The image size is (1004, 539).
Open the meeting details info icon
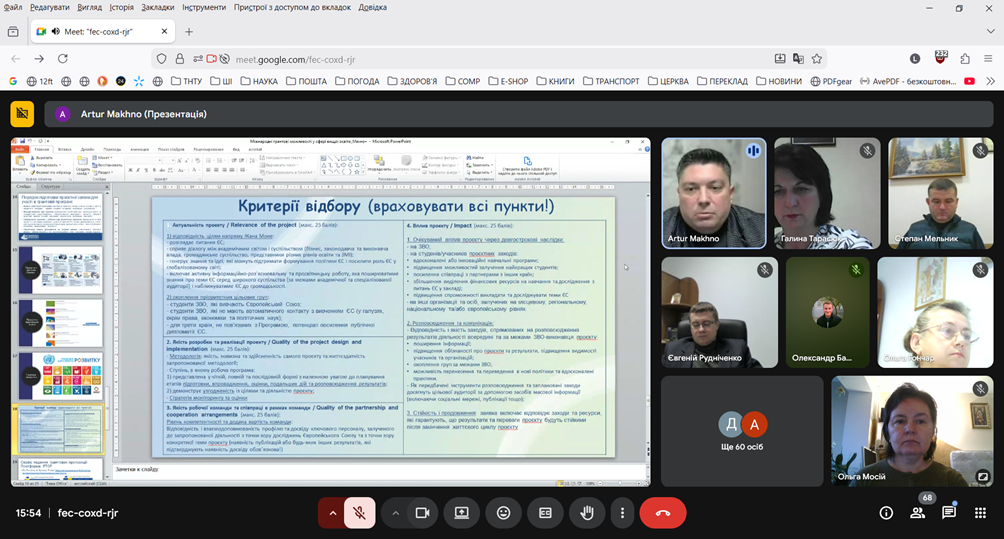click(886, 512)
